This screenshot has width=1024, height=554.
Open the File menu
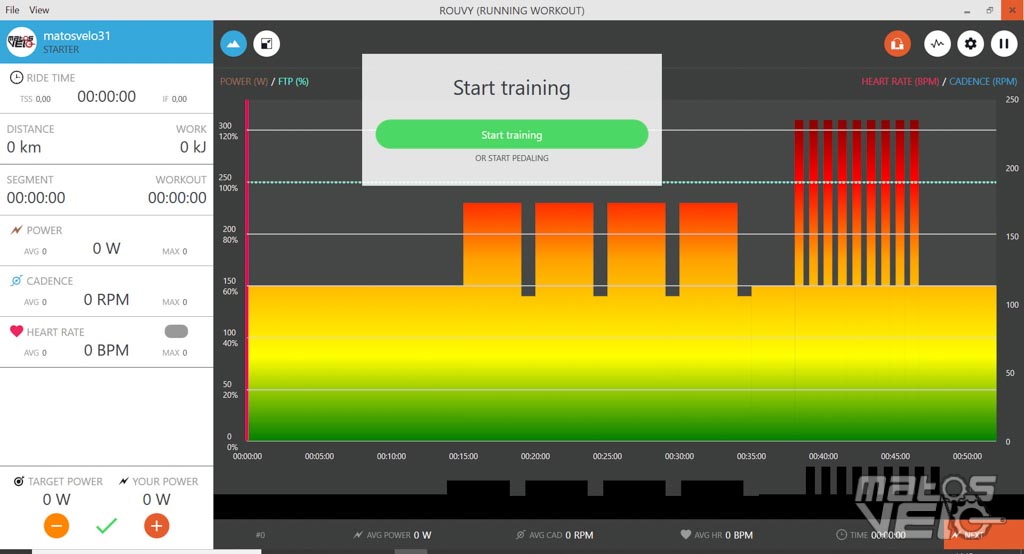click(12, 10)
